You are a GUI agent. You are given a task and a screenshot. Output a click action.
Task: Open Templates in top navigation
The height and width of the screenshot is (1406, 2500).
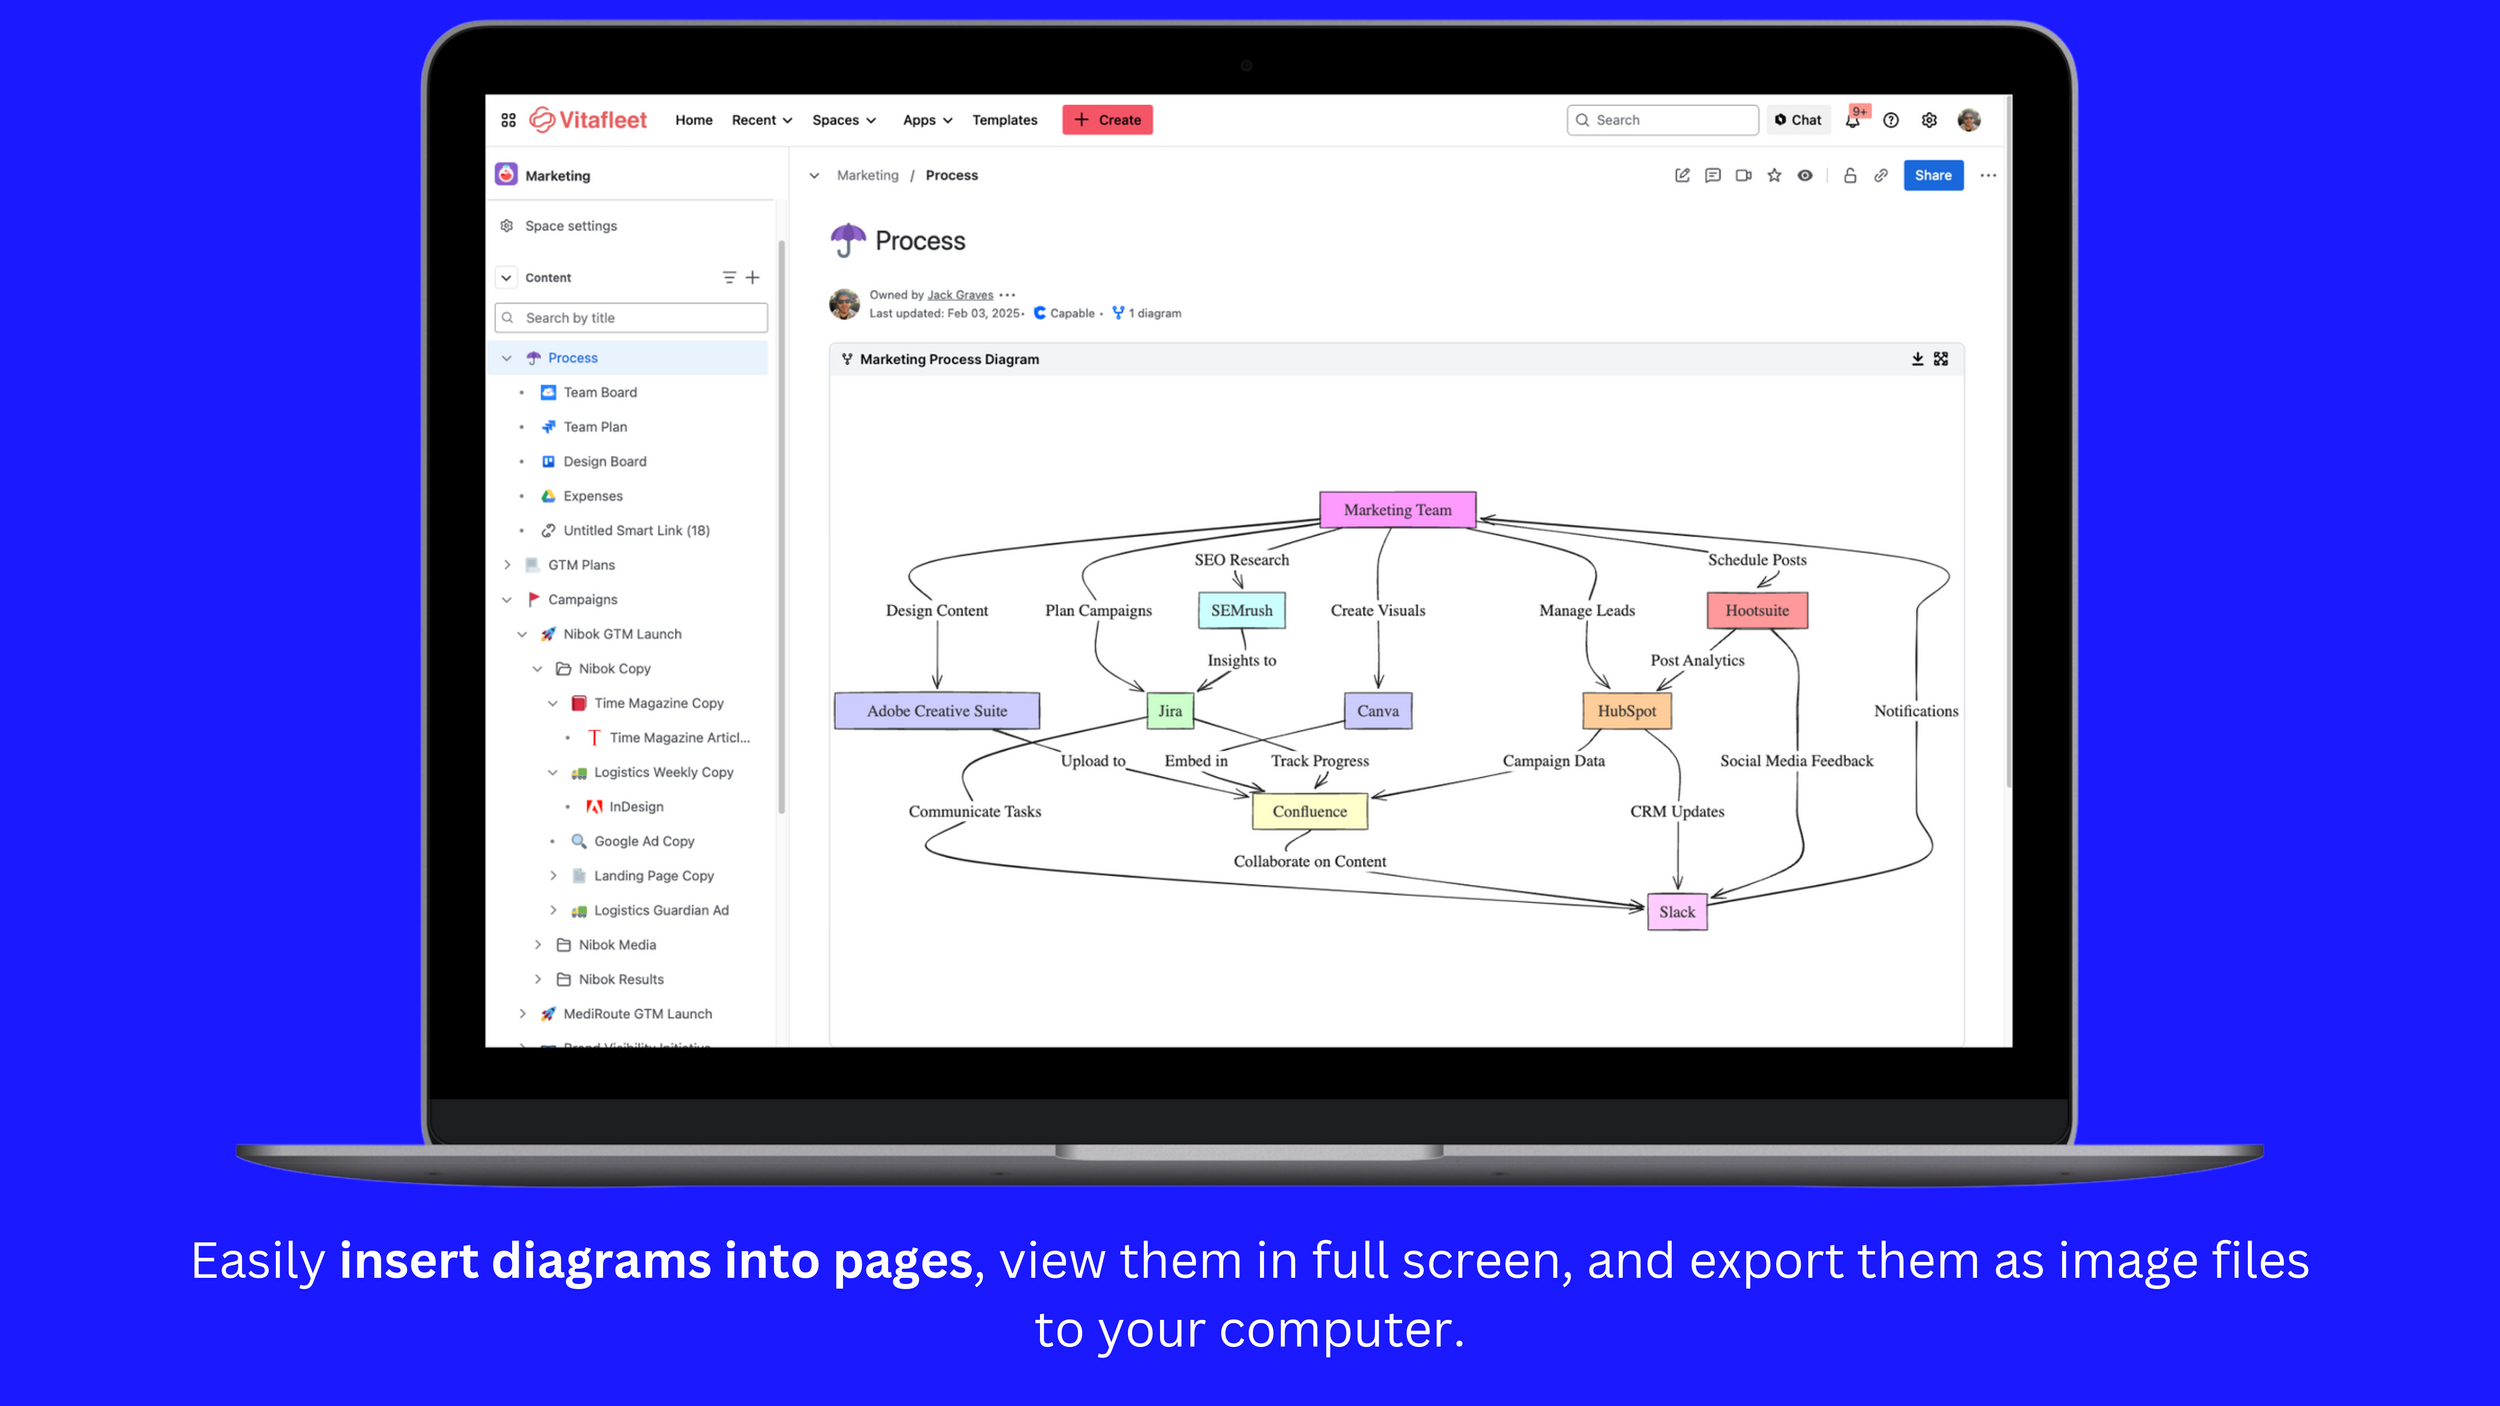coord(1005,120)
